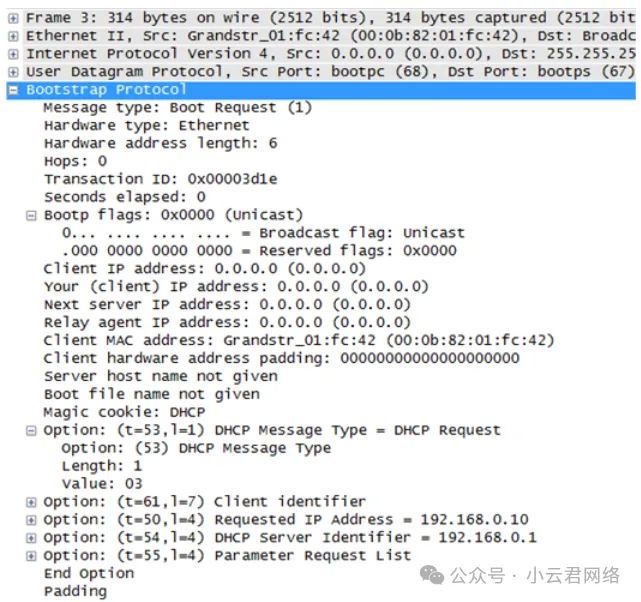Collapse the DHCP Message Type option
Screen dimensions: 641x602
[31, 430]
